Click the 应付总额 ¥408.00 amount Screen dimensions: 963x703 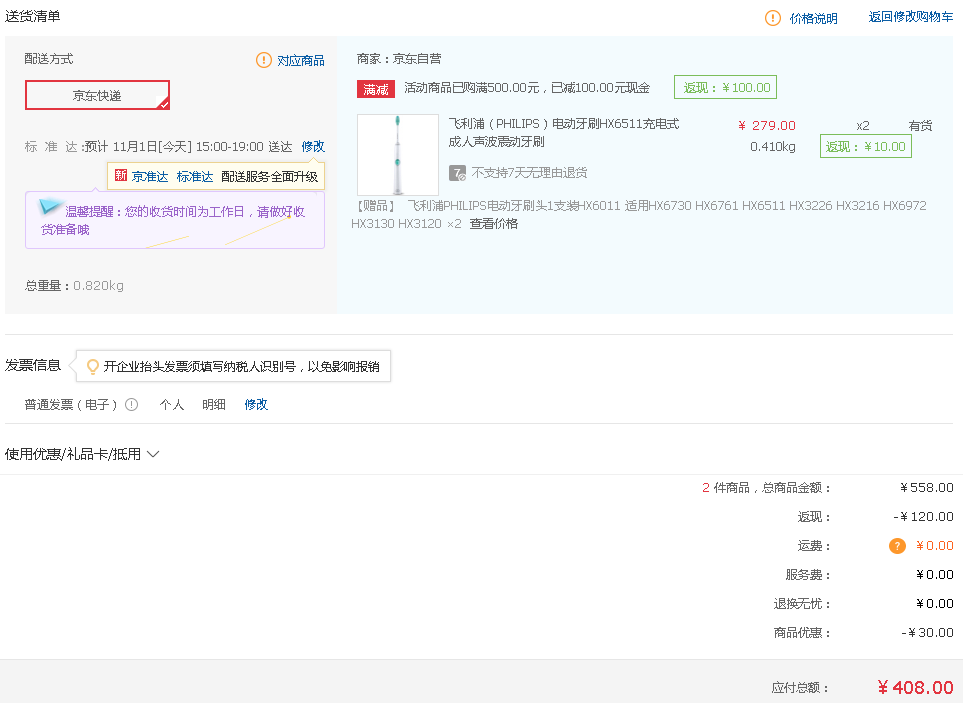pos(915,687)
